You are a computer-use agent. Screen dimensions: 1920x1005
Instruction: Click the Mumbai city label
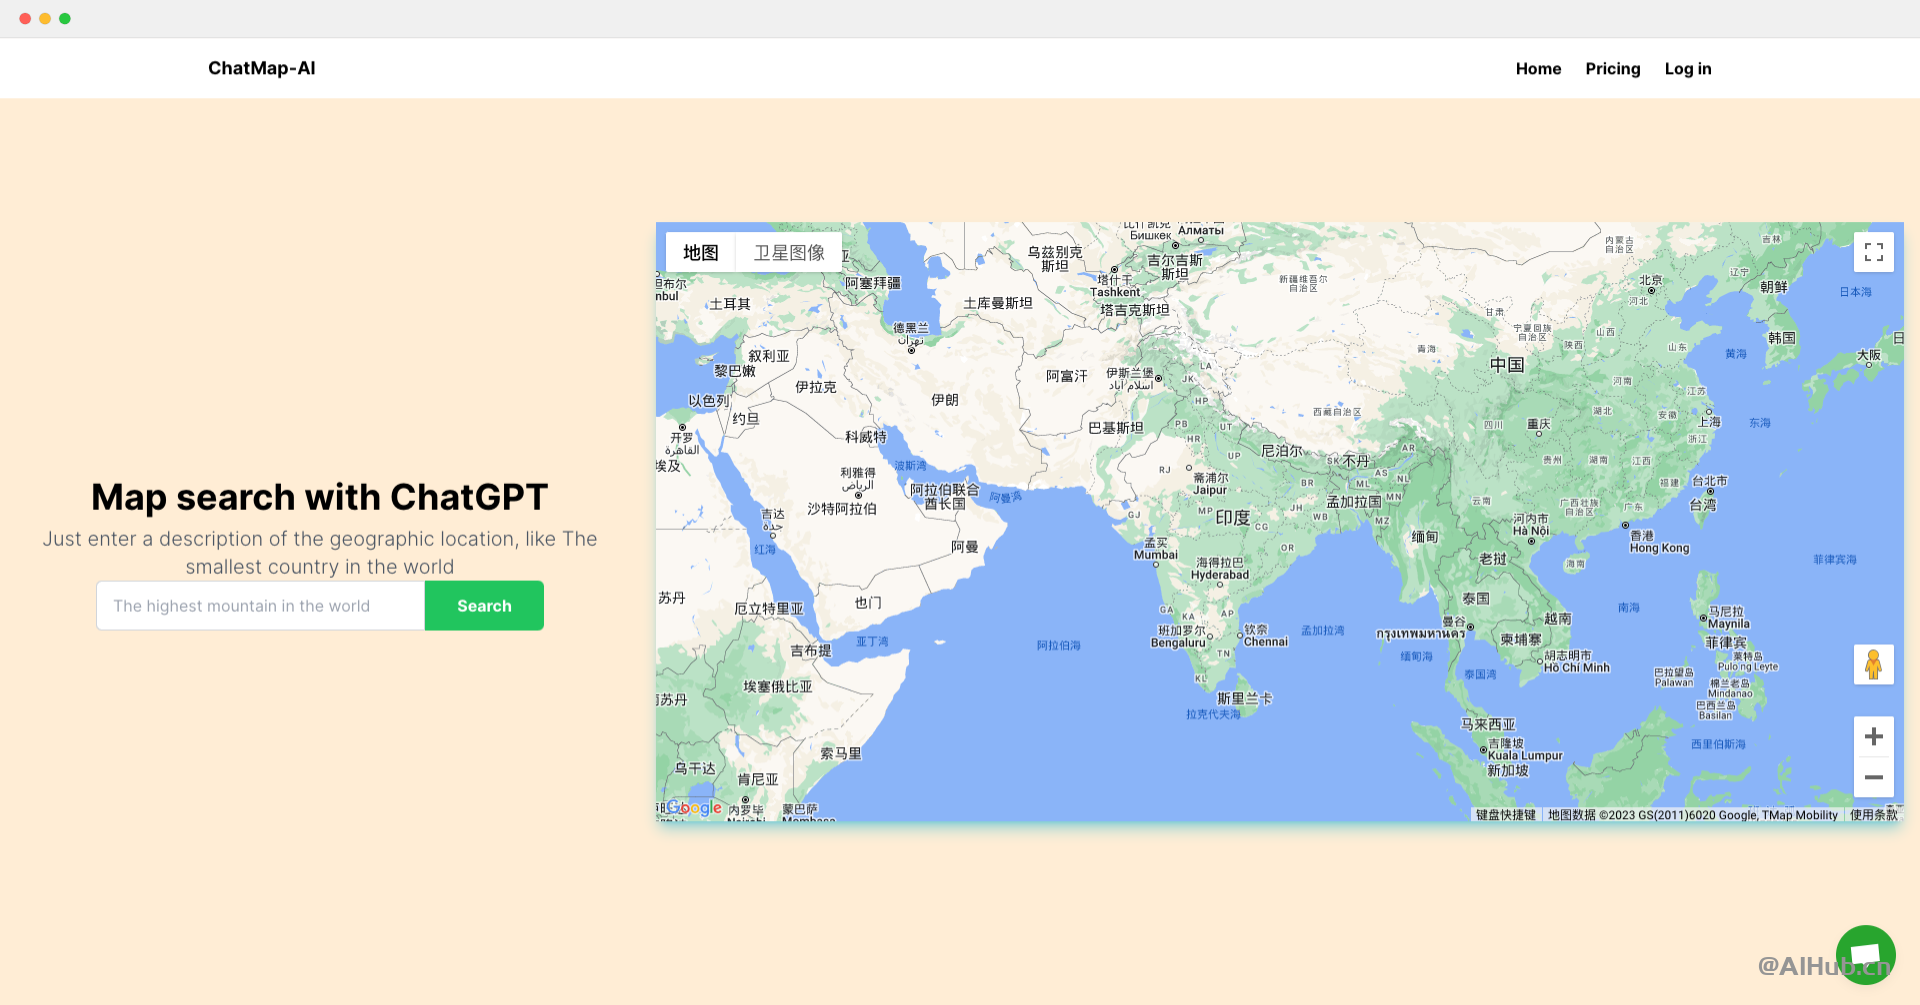(x=1156, y=555)
